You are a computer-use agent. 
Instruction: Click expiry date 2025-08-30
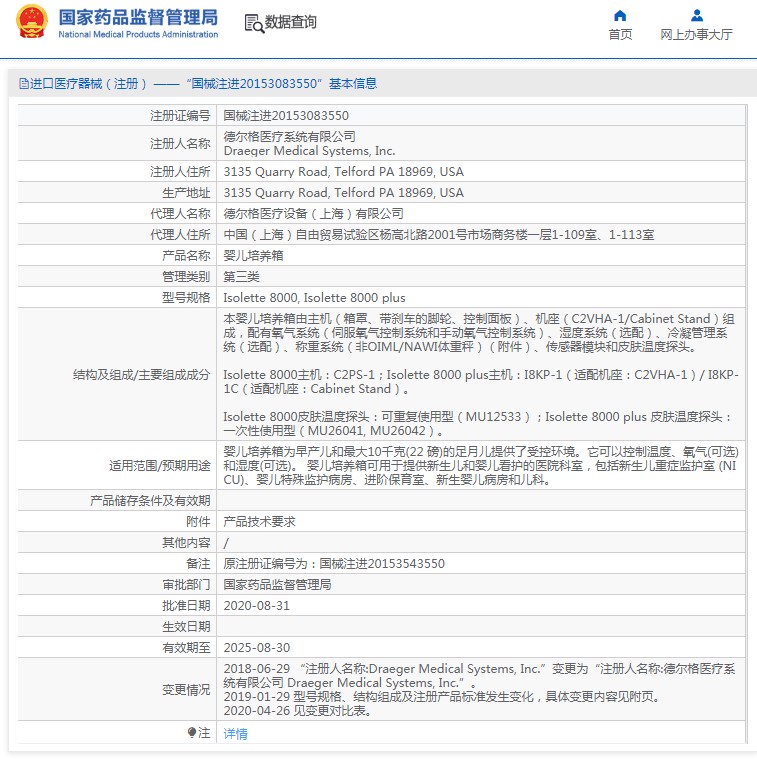pos(257,647)
